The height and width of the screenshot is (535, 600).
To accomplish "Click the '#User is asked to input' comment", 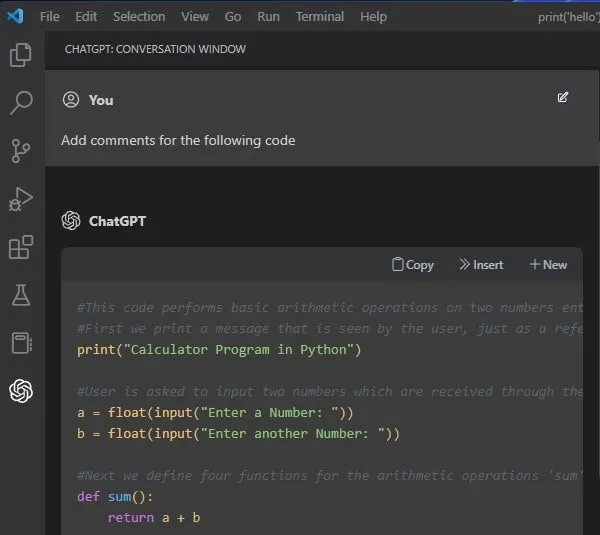I will [330, 392].
